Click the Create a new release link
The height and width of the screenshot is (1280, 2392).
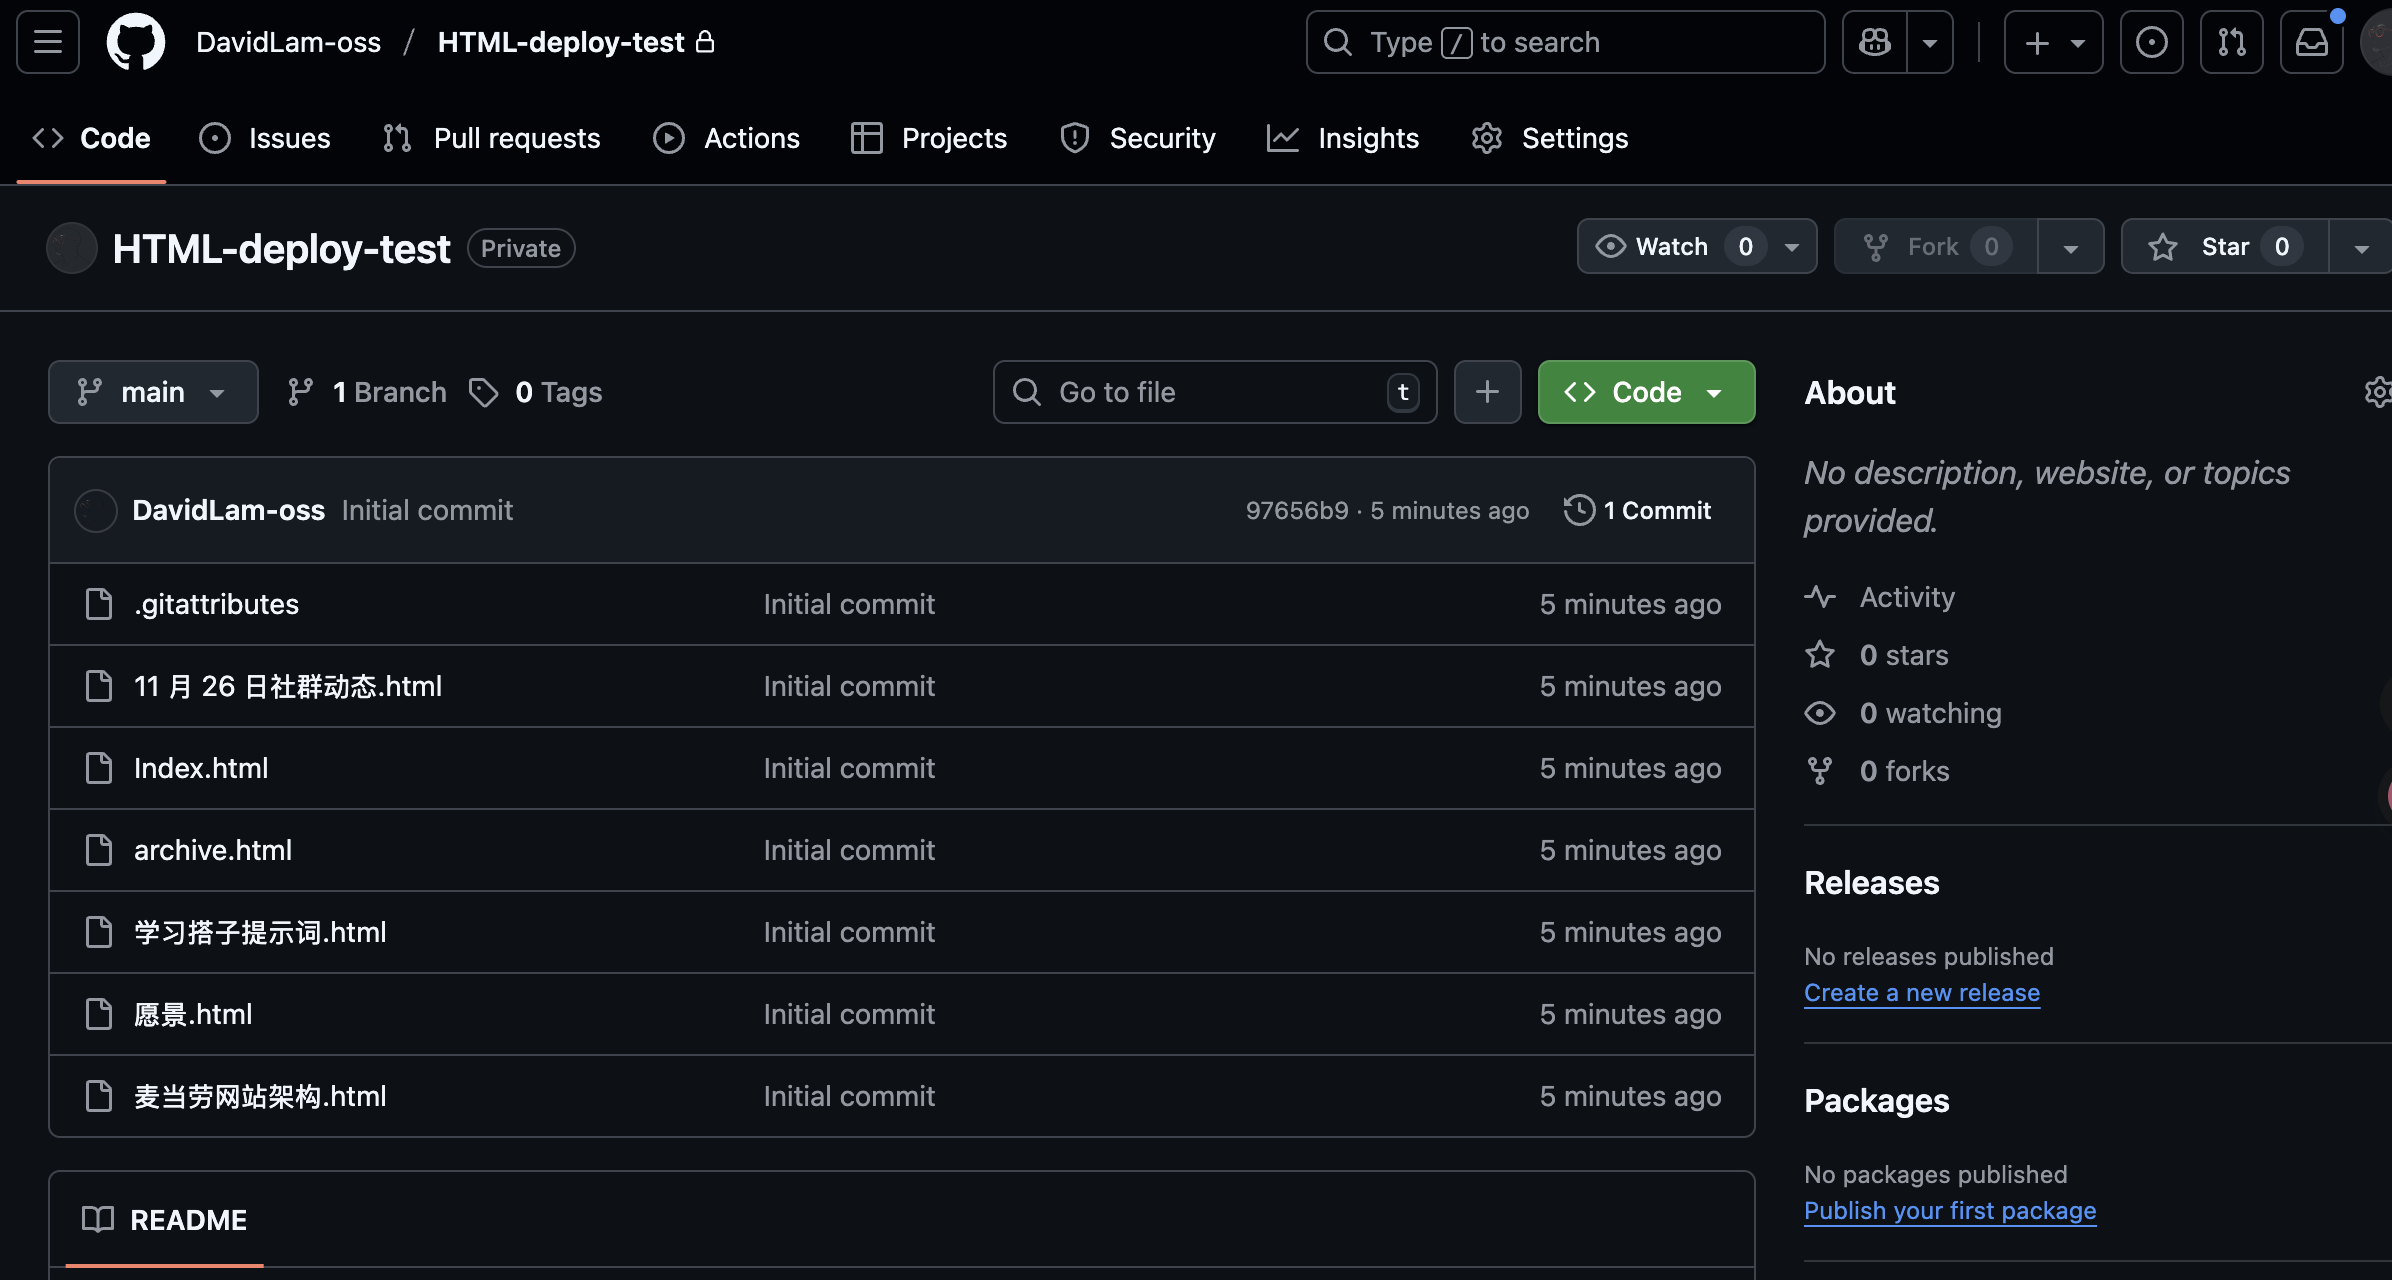1922,992
